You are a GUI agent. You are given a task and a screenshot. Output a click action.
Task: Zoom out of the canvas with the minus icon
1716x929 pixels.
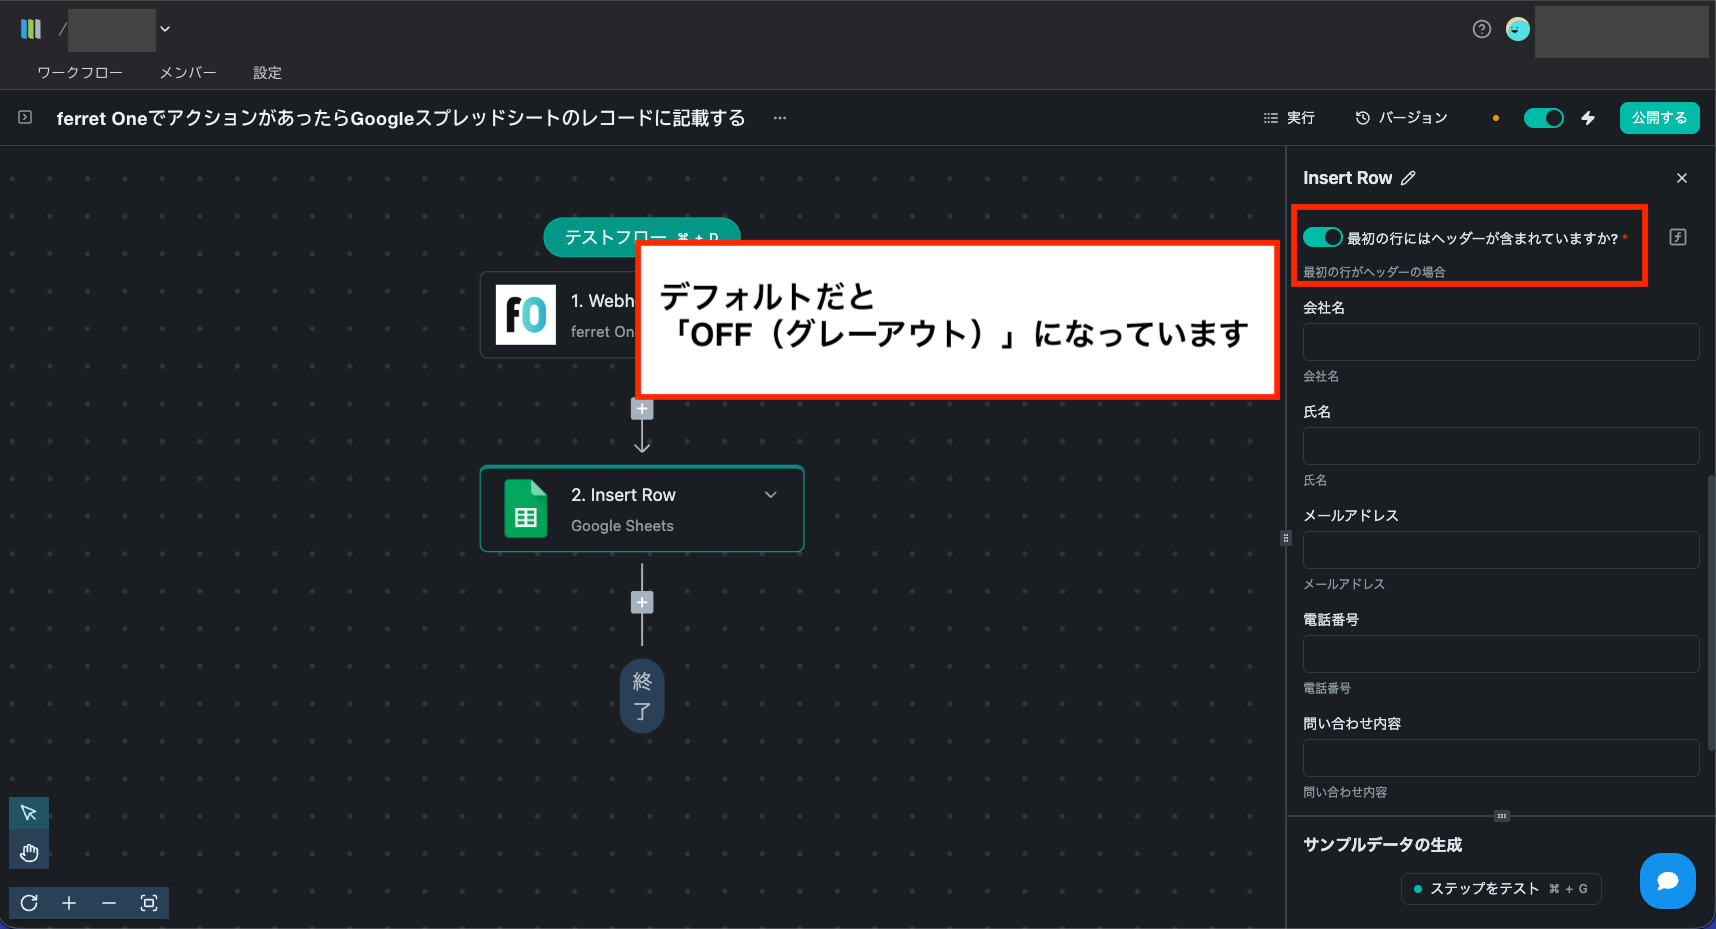tap(109, 903)
